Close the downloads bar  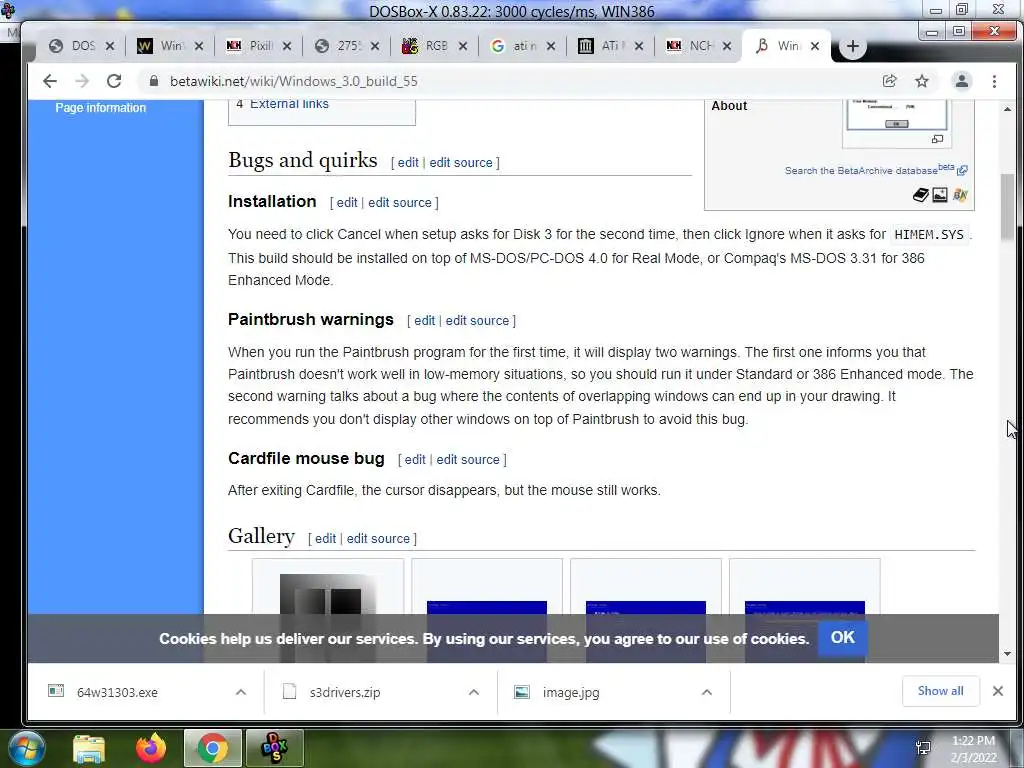coord(997,691)
